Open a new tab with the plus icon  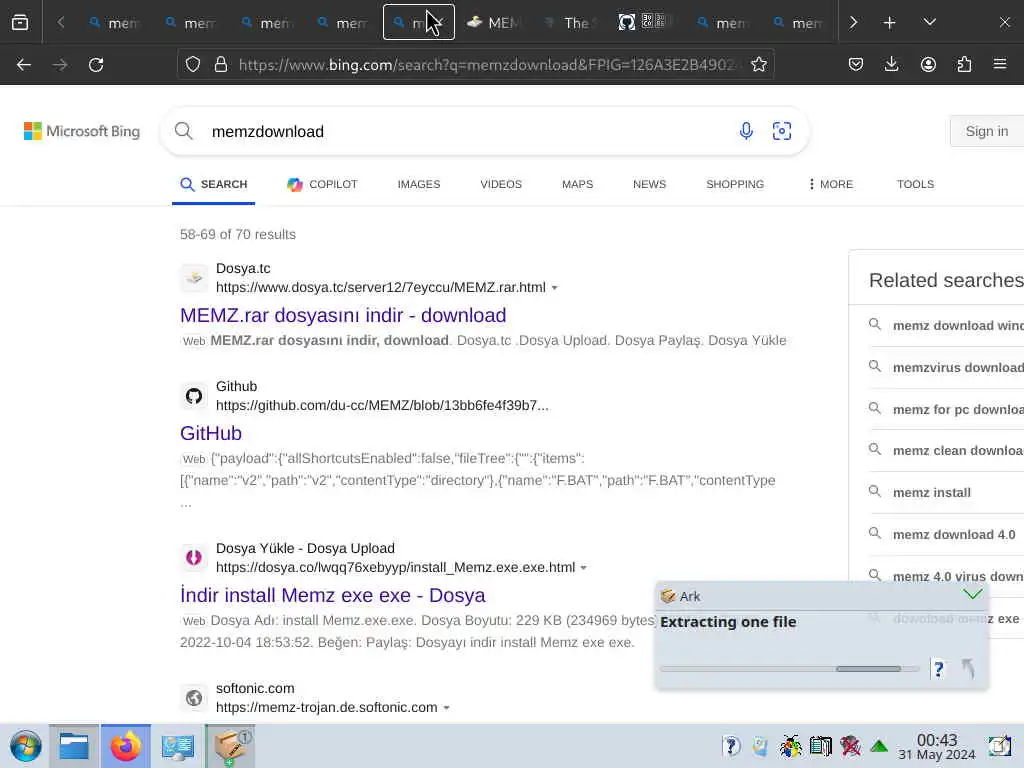tap(889, 22)
